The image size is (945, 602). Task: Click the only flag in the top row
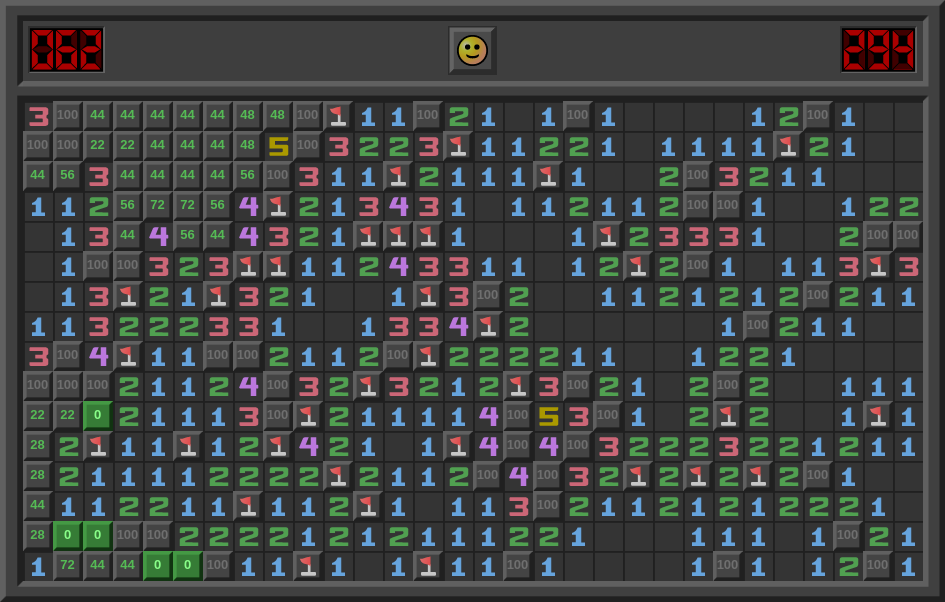pyautogui.click(x=338, y=116)
